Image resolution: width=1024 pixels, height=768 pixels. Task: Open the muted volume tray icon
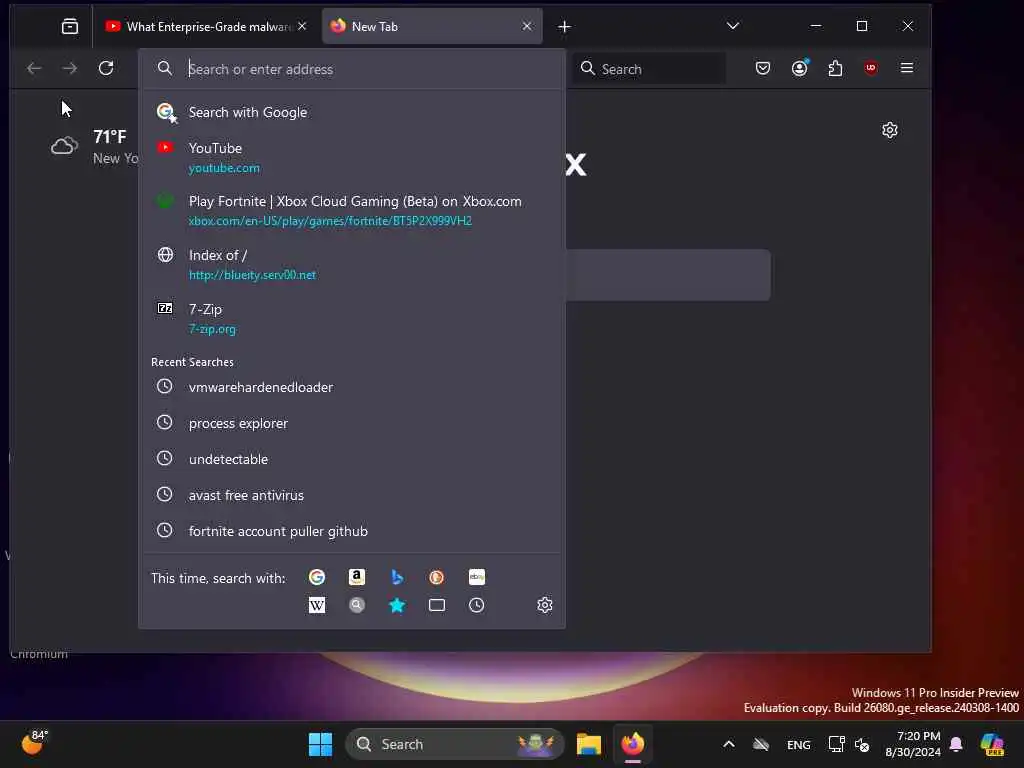862,745
